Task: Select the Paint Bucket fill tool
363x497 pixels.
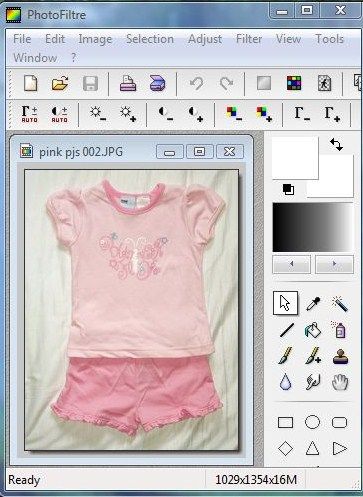Action: tap(313, 330)
